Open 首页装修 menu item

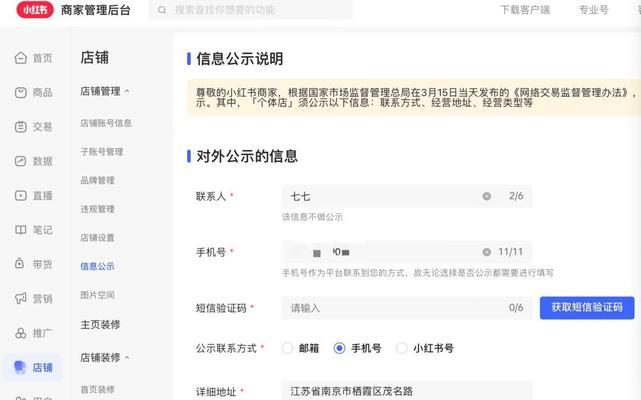coord(97,389)
